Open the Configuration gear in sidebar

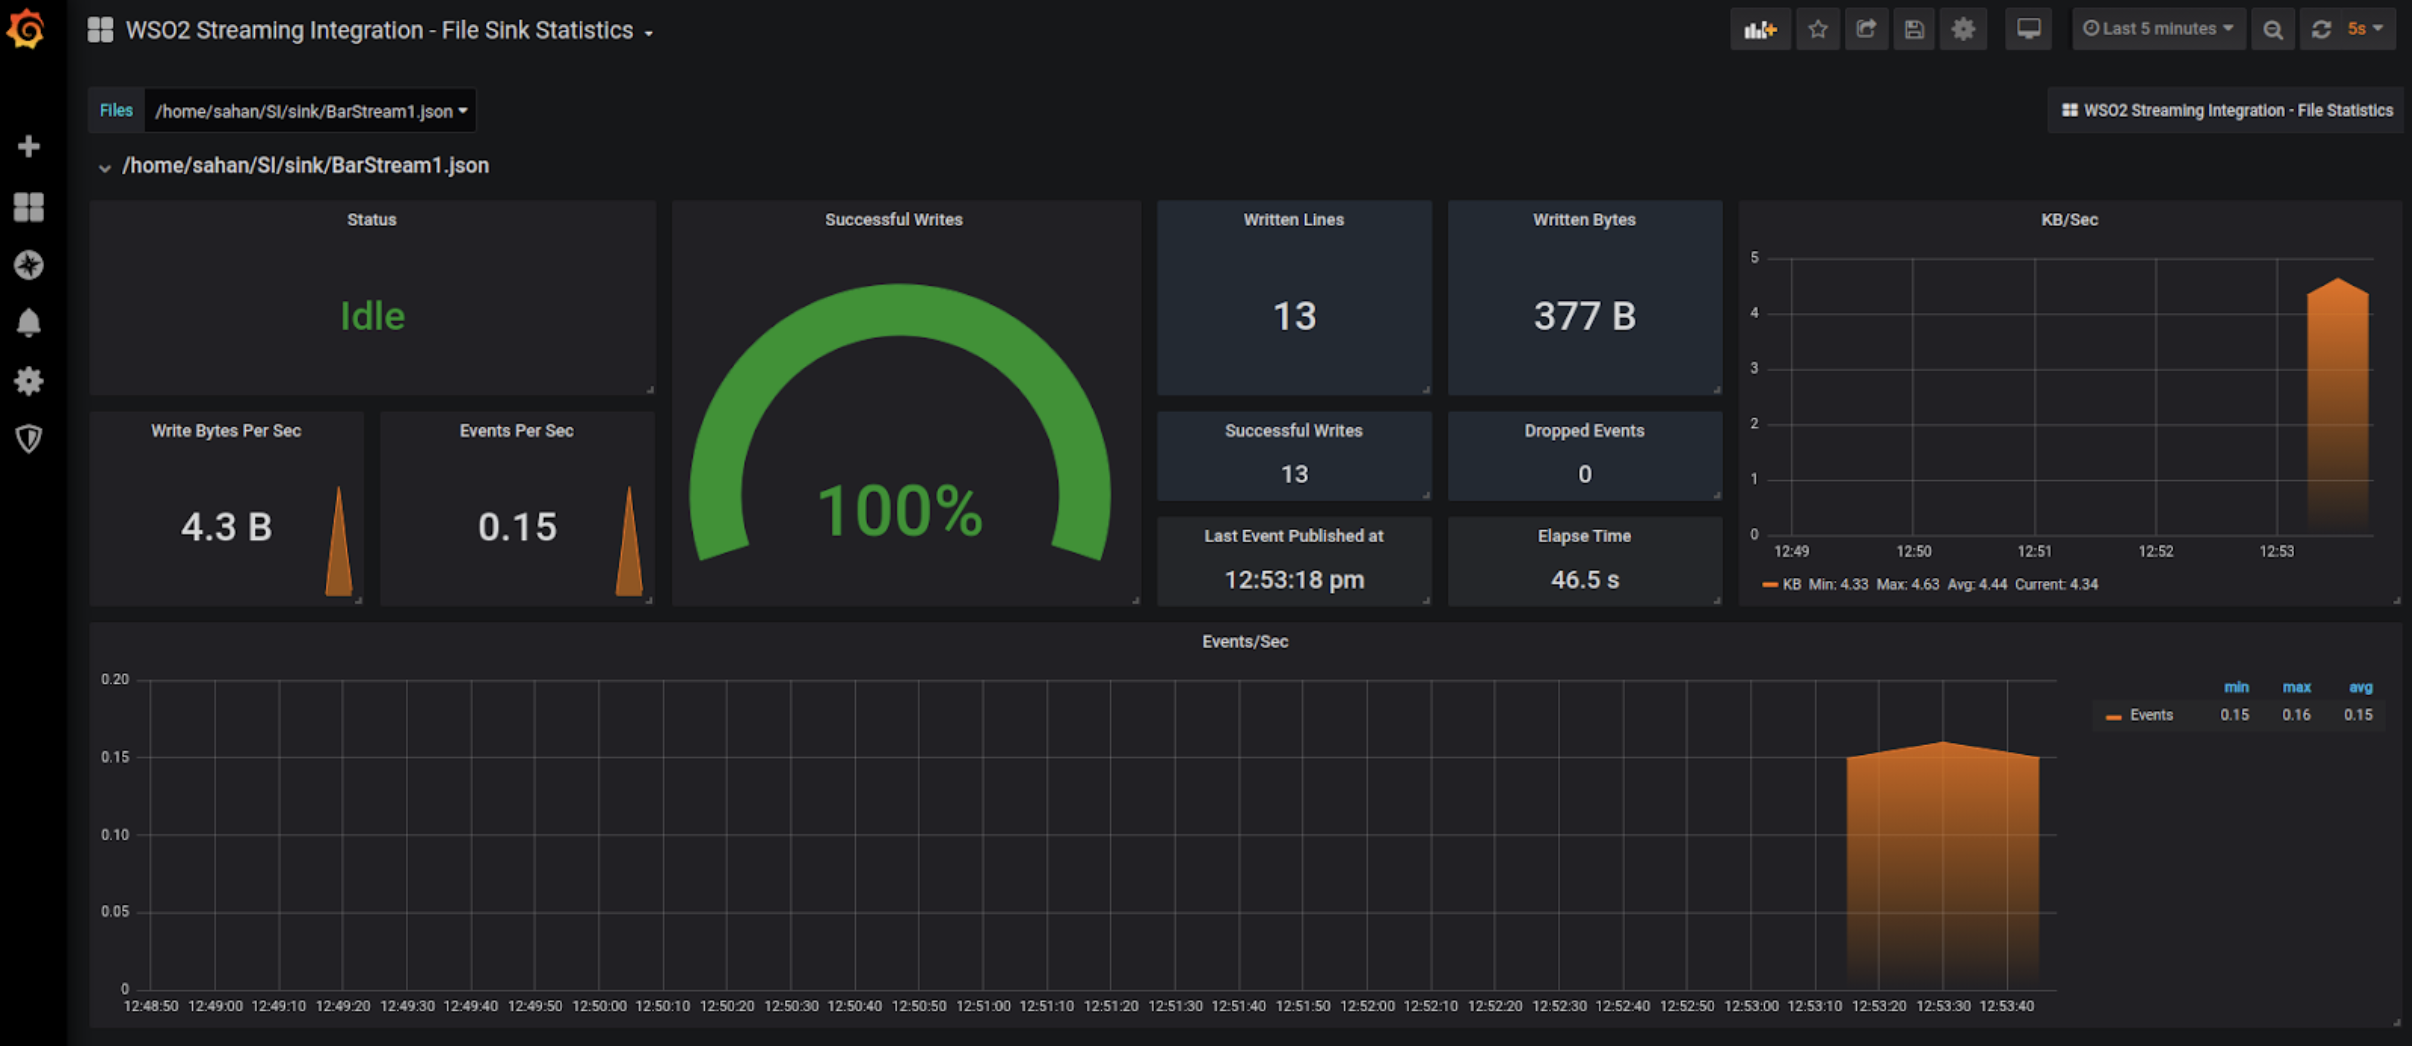click(29, 381)
